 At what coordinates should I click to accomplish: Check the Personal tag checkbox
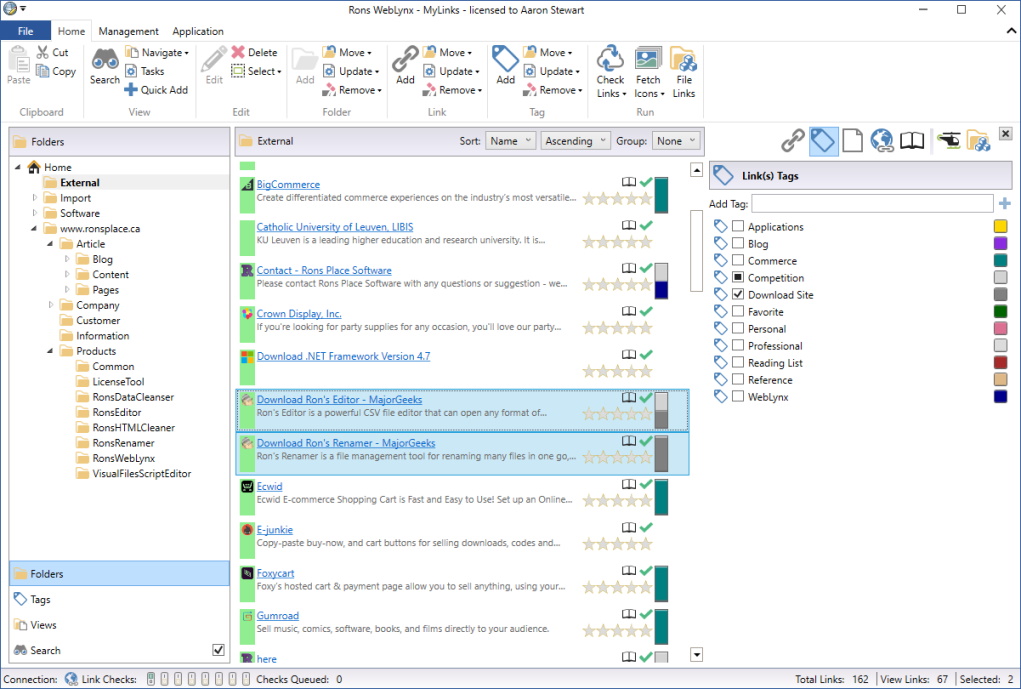coord(738,328)
